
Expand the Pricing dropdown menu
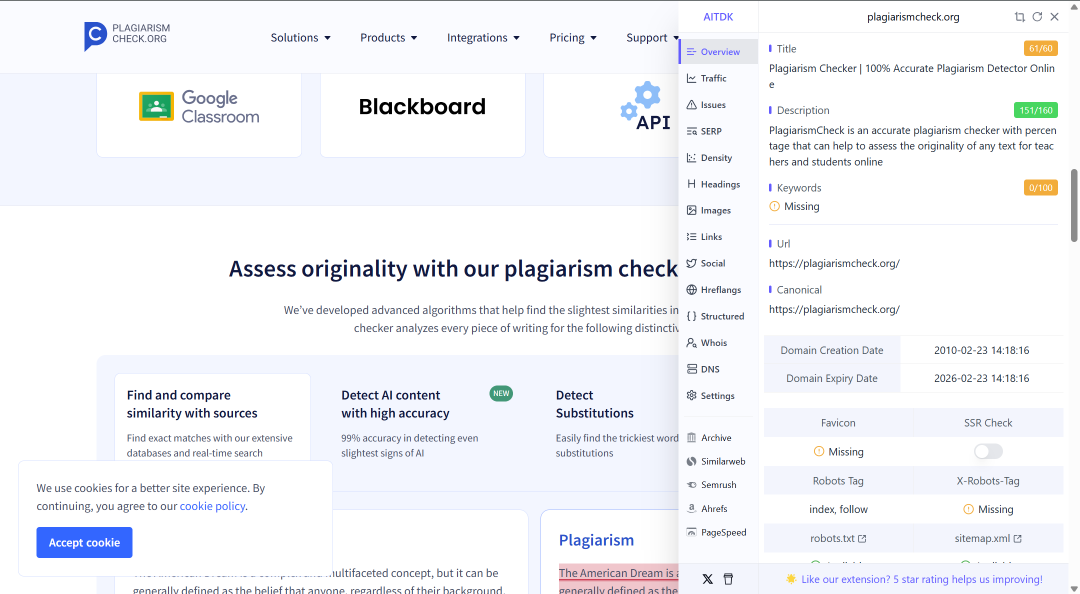coord(572,37)
